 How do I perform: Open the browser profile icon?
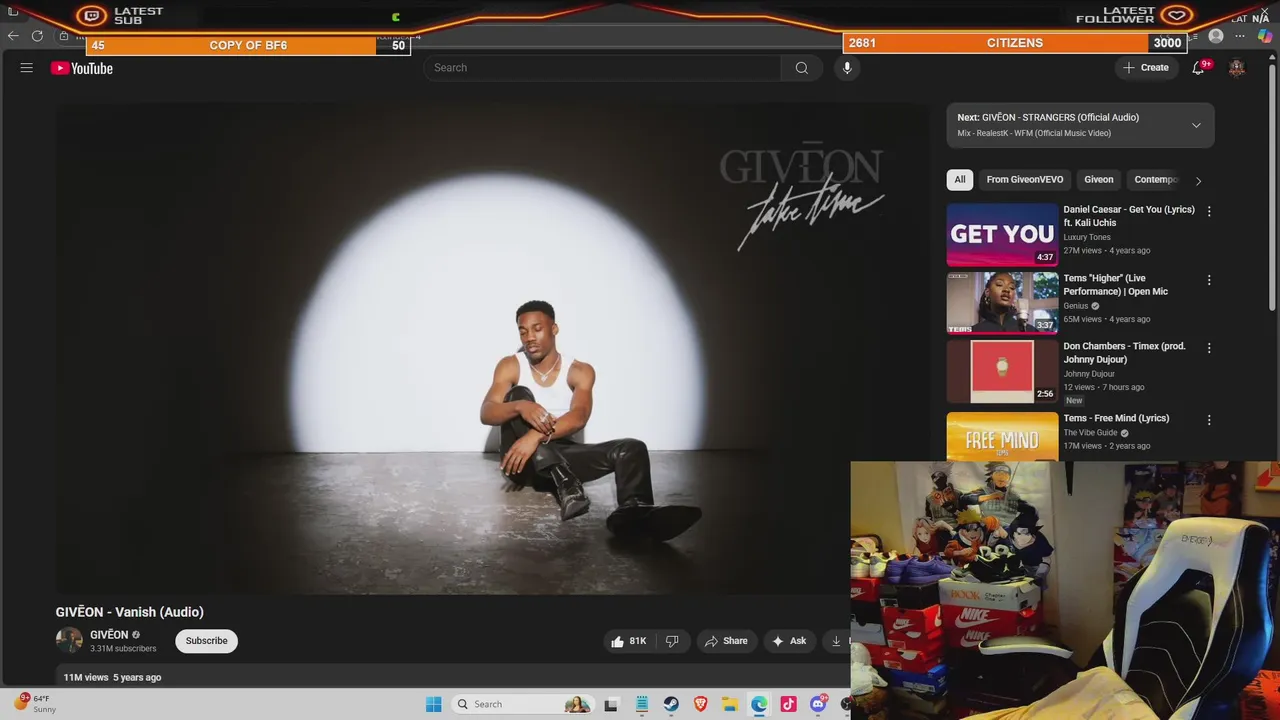[x=1216, y=36]
